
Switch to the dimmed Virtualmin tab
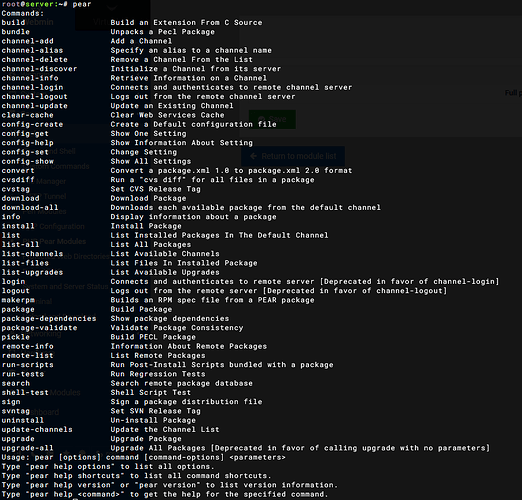tap(112, 22)
